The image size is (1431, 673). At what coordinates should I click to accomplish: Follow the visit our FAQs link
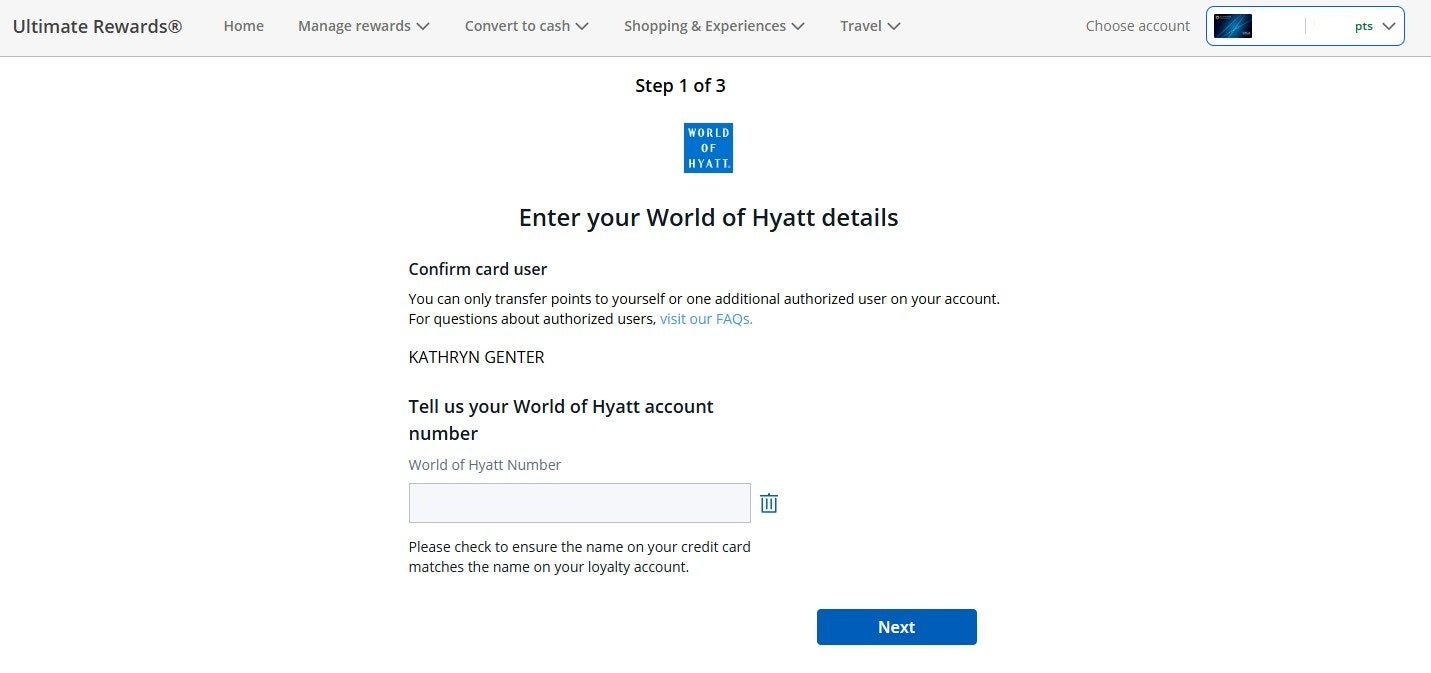[705, 318]
